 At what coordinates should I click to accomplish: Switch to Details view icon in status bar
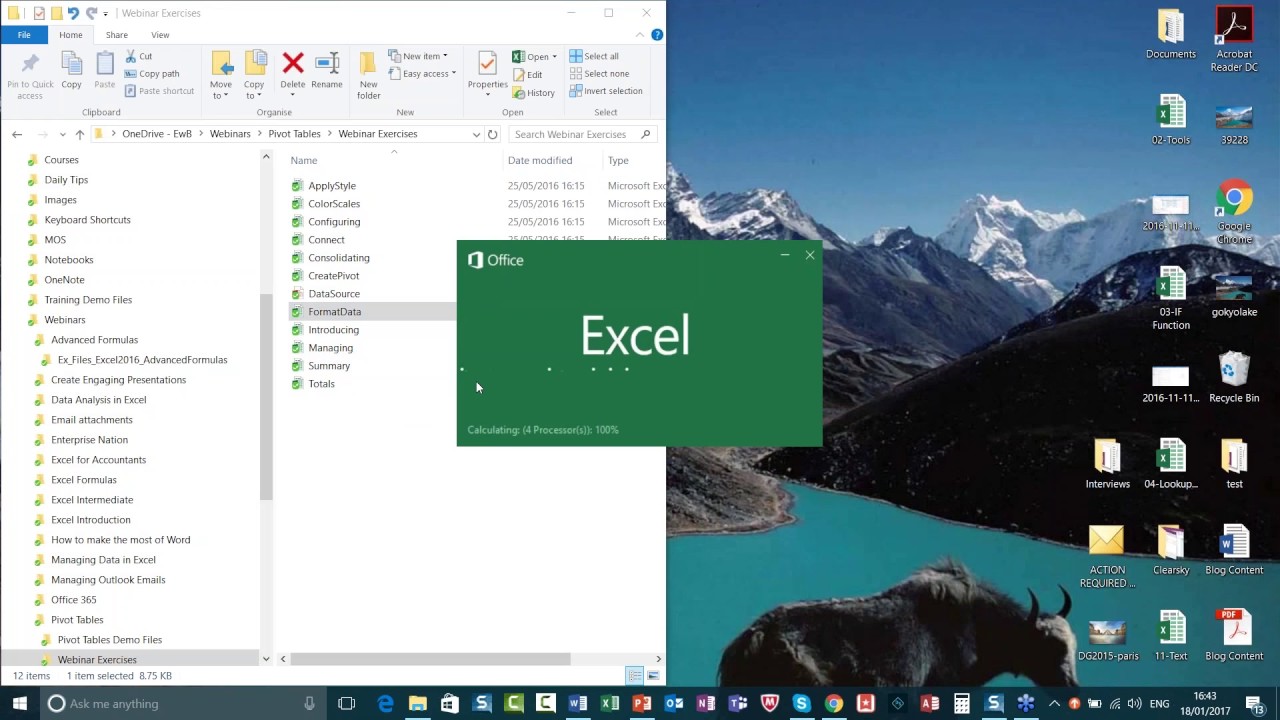[634, 676]
